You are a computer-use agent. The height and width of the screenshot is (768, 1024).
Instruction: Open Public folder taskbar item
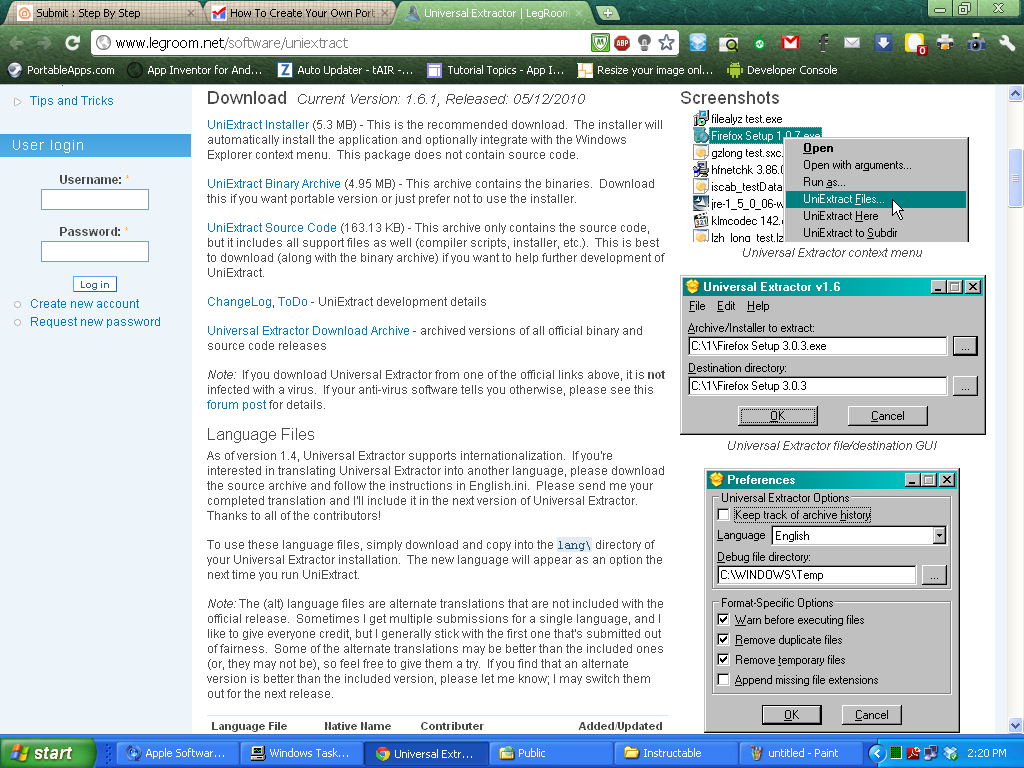[549, 753]
